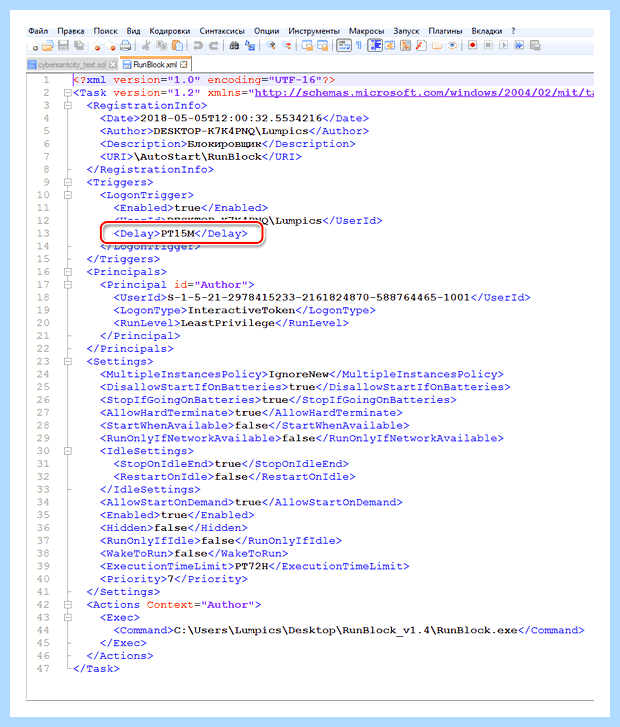The height and width of the screenshot is (727, 620).
Task: Toggle Indent Guide toolbar button
Action: click(375, 45)
